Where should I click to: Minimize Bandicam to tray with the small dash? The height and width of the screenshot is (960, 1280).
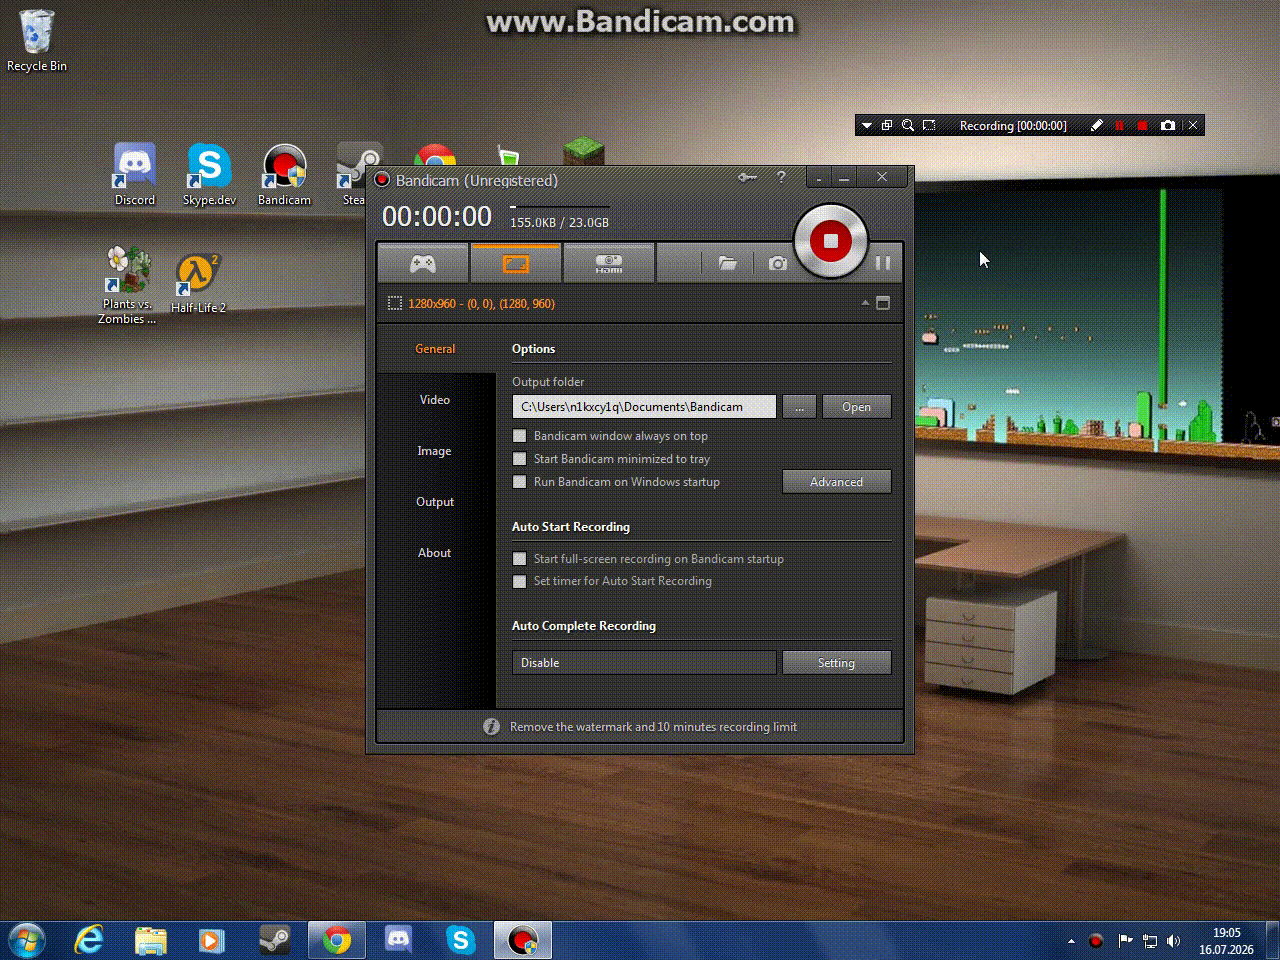(819, 178)
